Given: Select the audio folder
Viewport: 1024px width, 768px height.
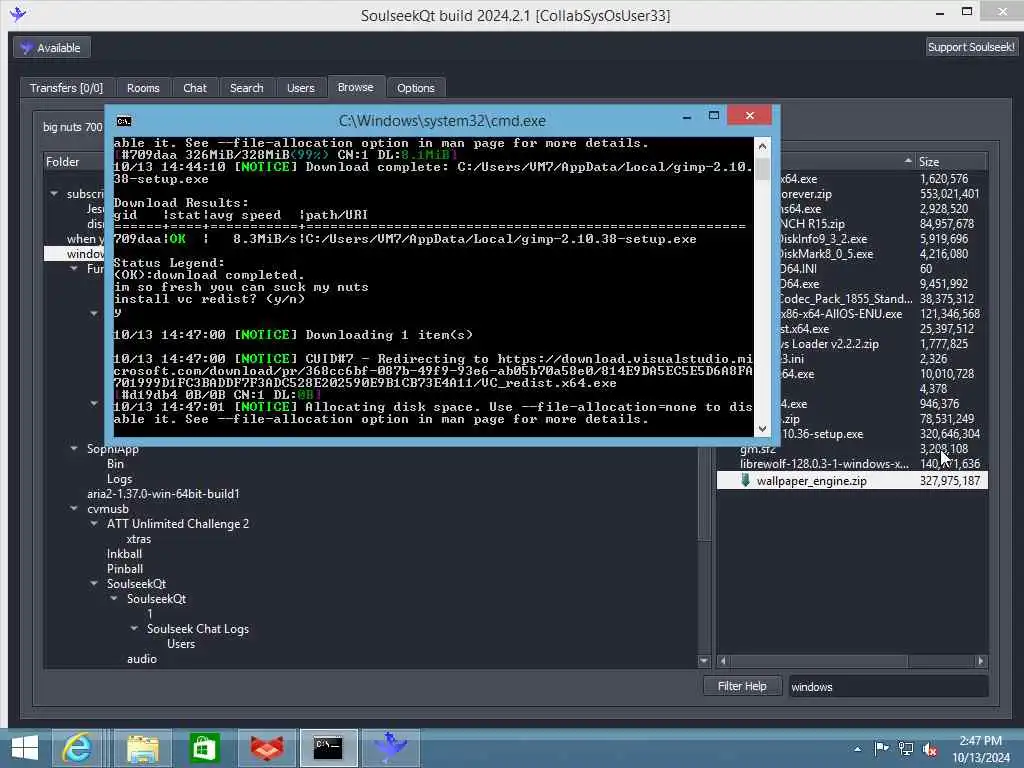Looking at the screenshot, I should tap(142, 659).
